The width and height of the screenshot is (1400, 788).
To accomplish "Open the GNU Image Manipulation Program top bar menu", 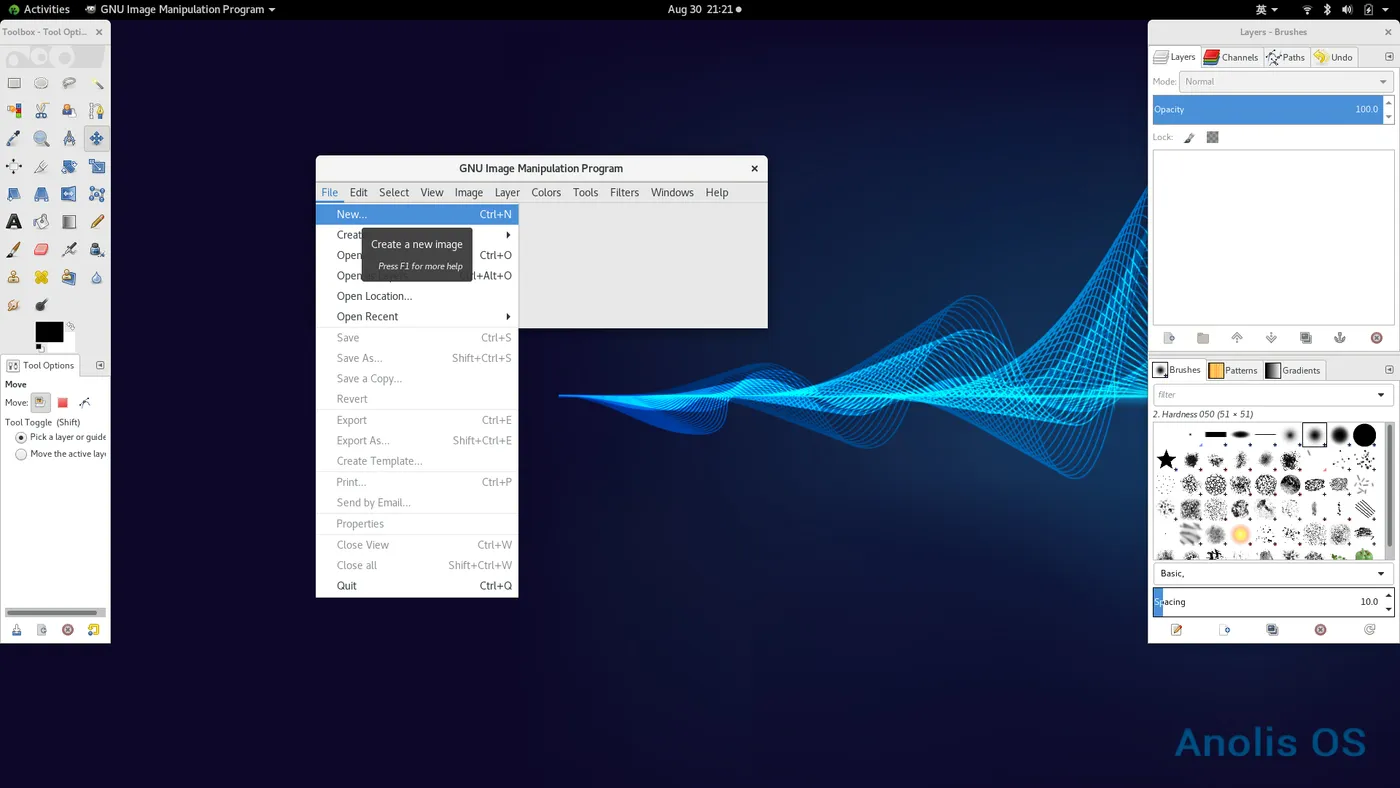I will [x=180, y=9].
